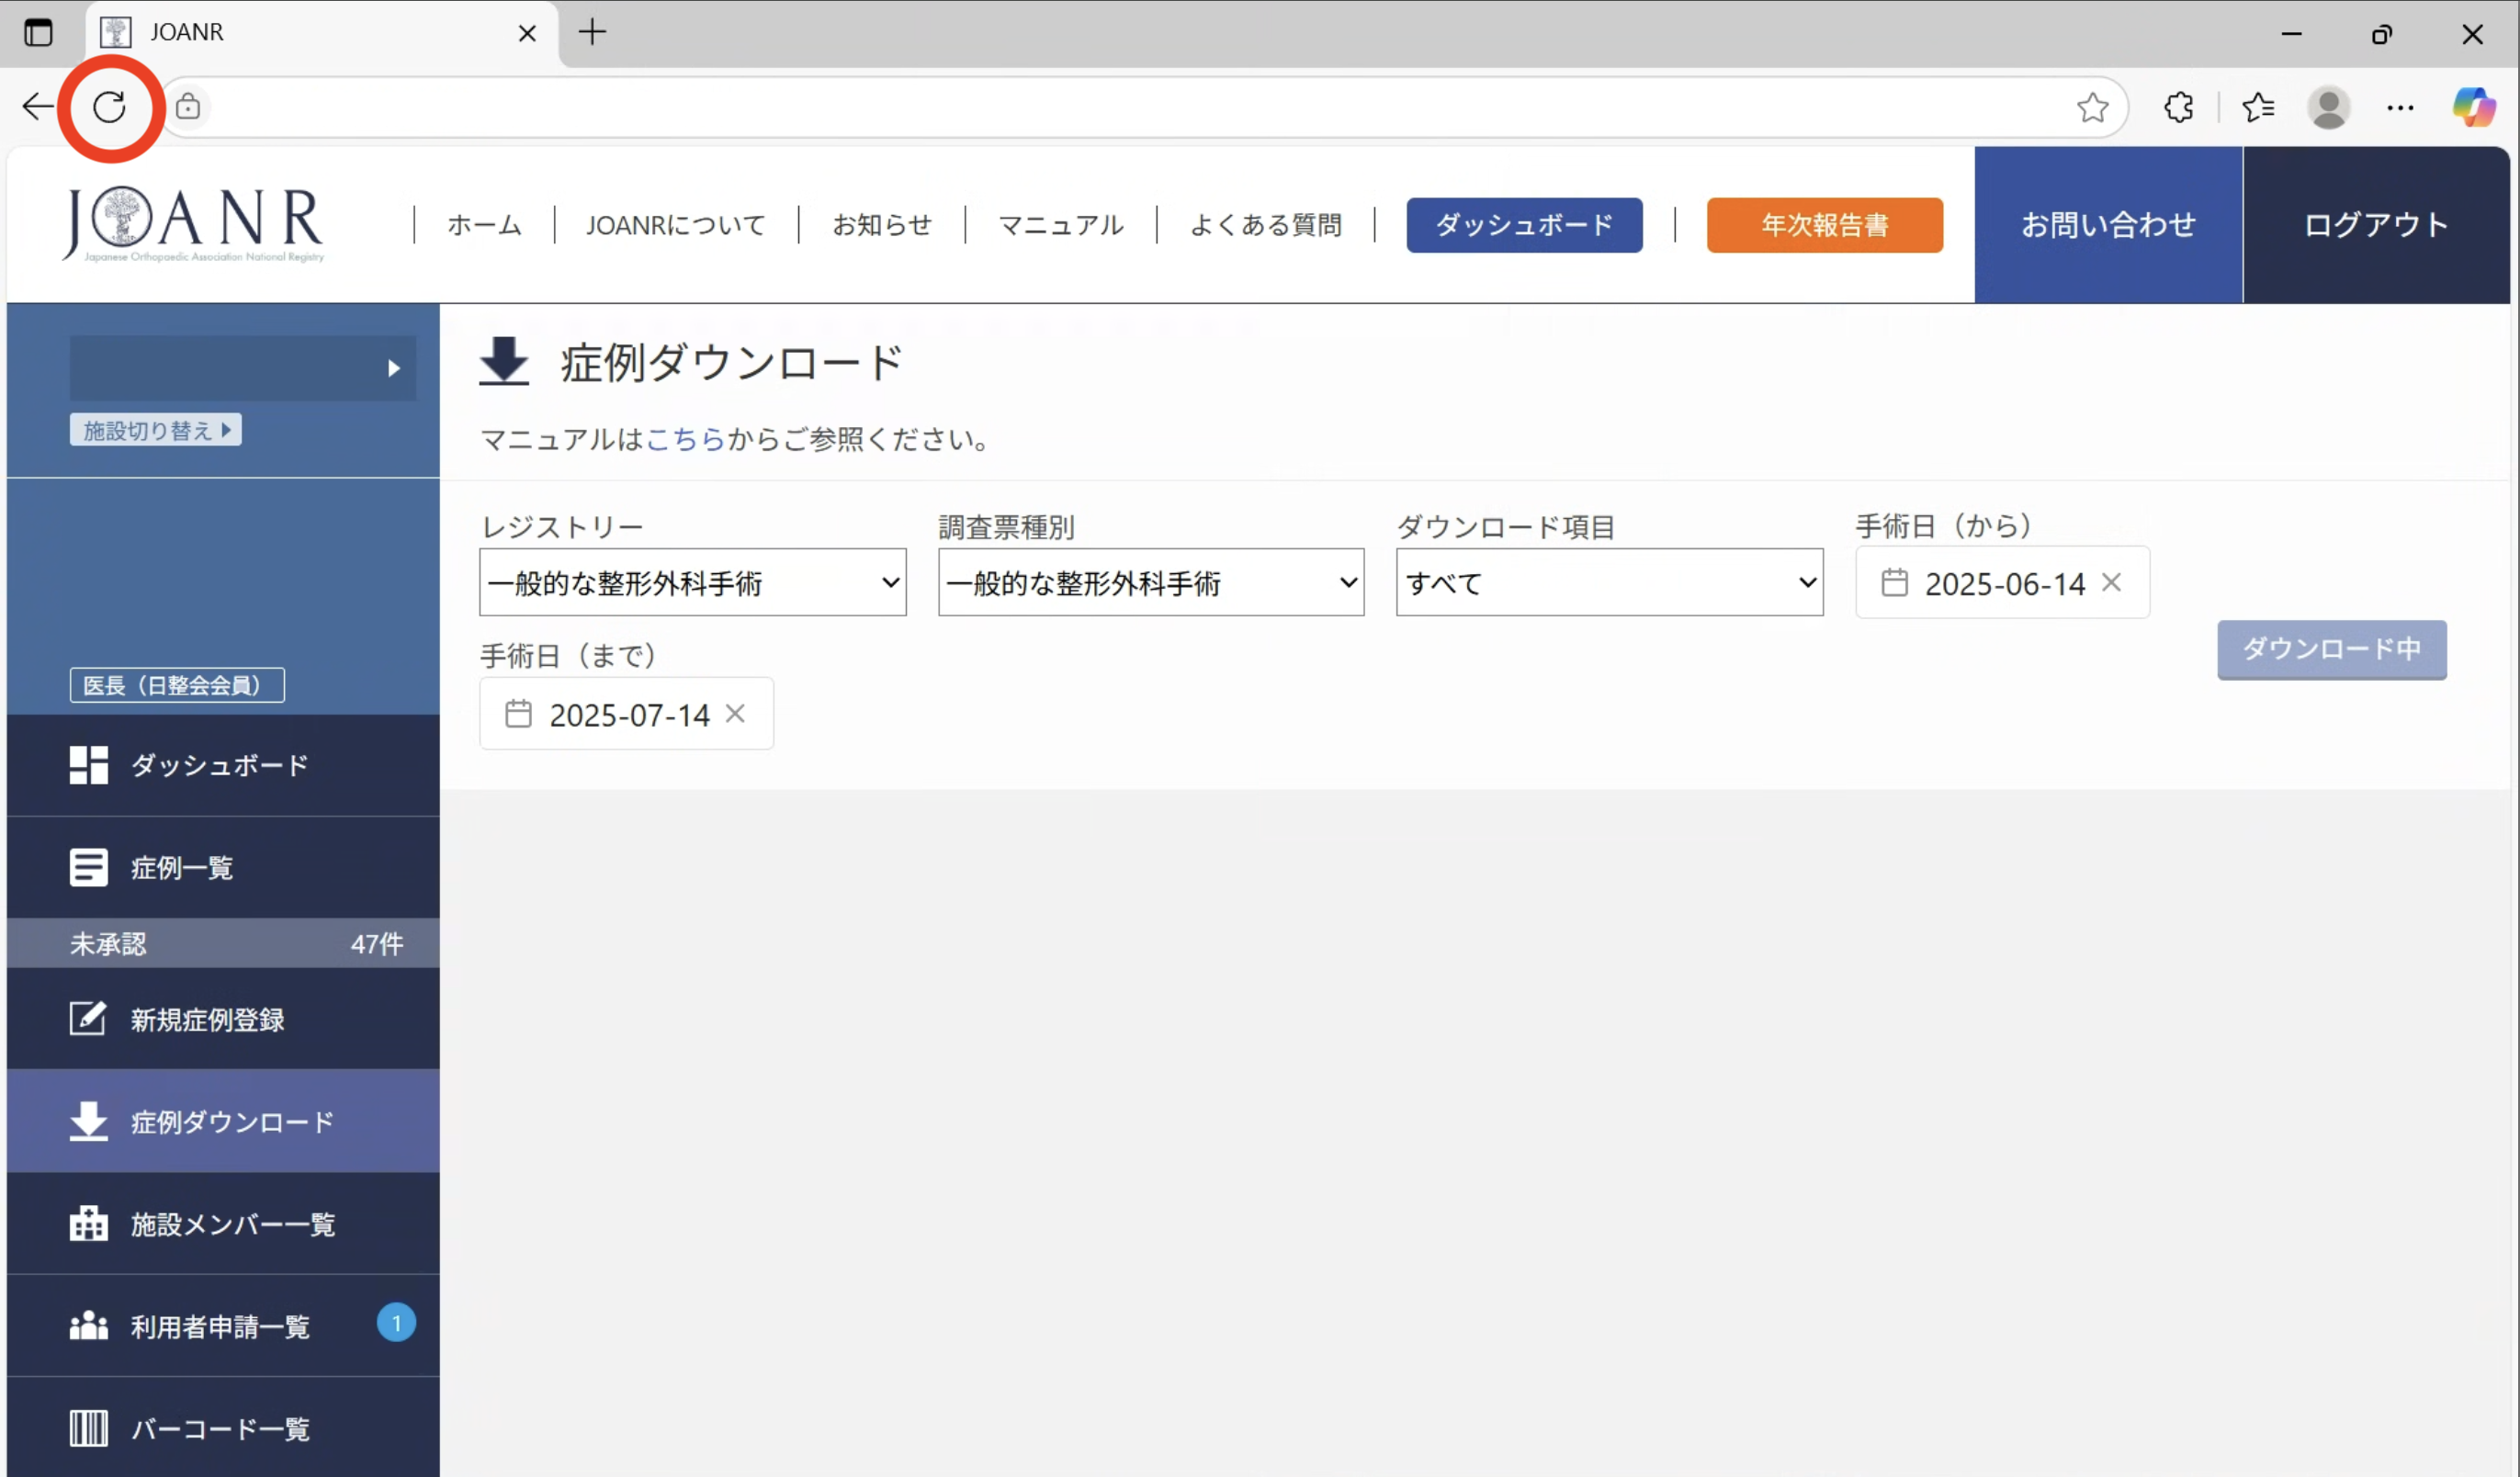2520x1477 pixels.
Task: Select the 新規症例登録 pencil icon
Action: (x=88, y=1019)
